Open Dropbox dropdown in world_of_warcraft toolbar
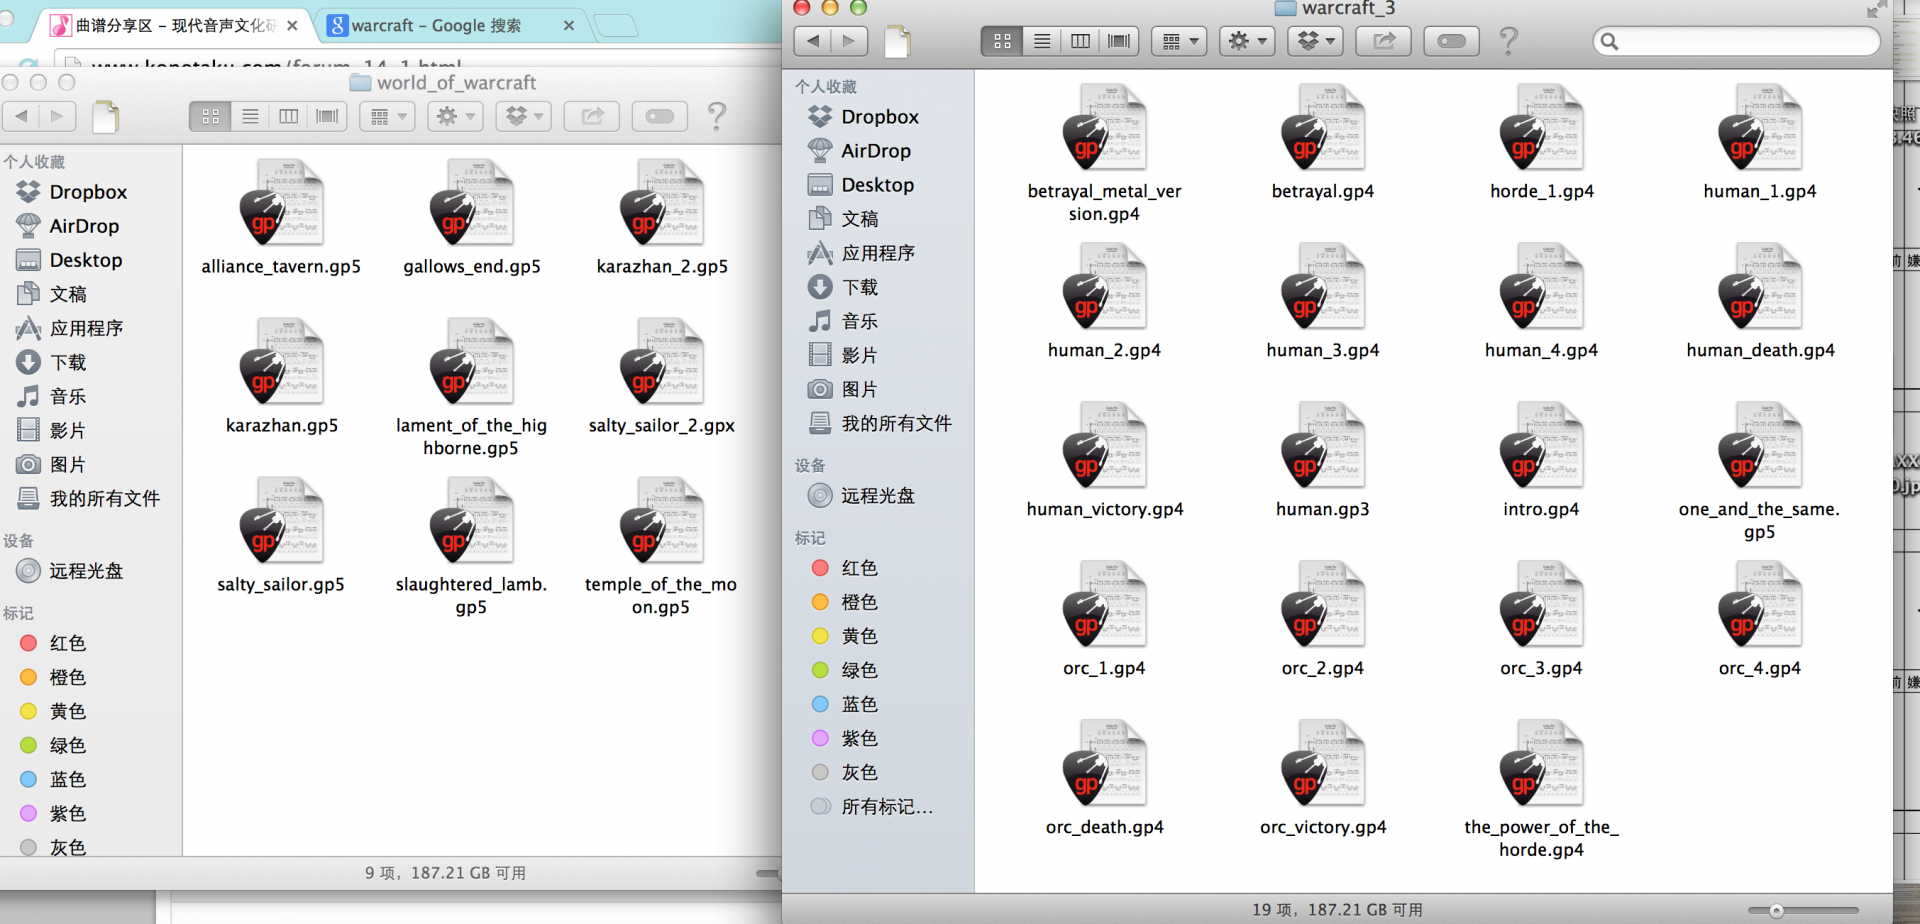The image size is (1920, 924). pos(524,116)
